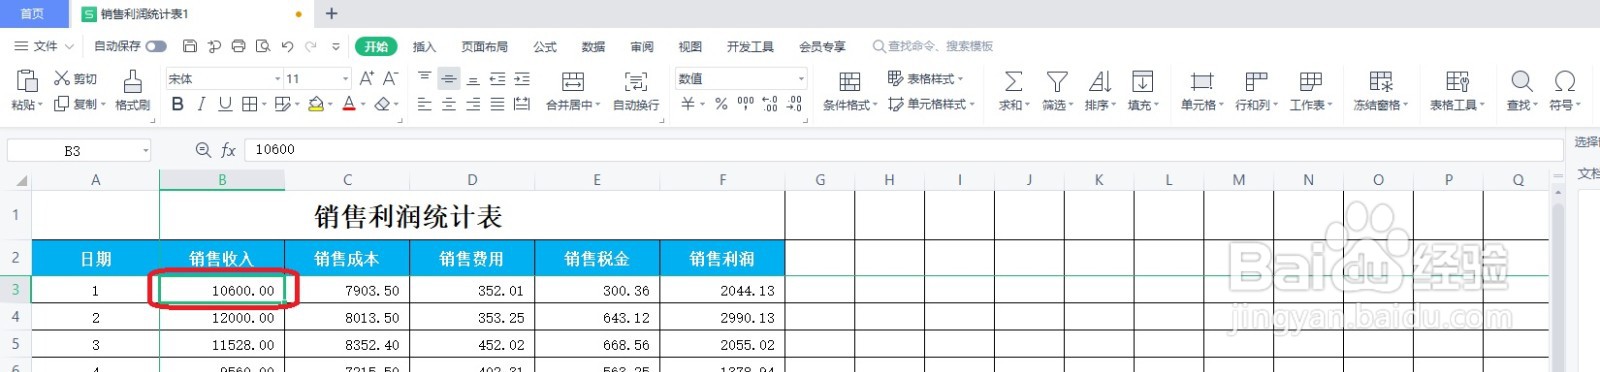Switch to the Review (审阅) tab
This screenshot has width=1600, height=372.
pos(642,46)
